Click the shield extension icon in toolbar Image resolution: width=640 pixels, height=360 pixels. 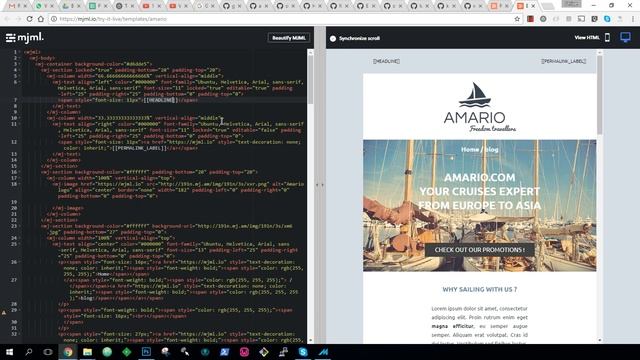click(594, 19)
